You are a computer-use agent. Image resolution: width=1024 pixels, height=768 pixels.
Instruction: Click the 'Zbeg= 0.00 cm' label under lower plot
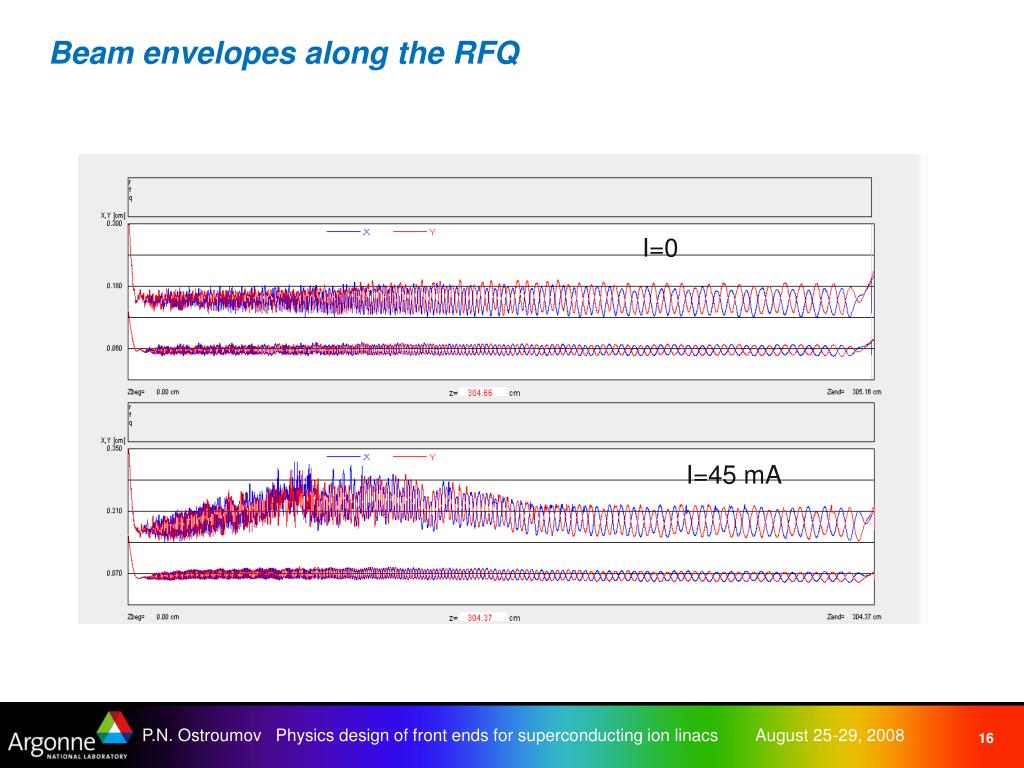click(153, 616)
